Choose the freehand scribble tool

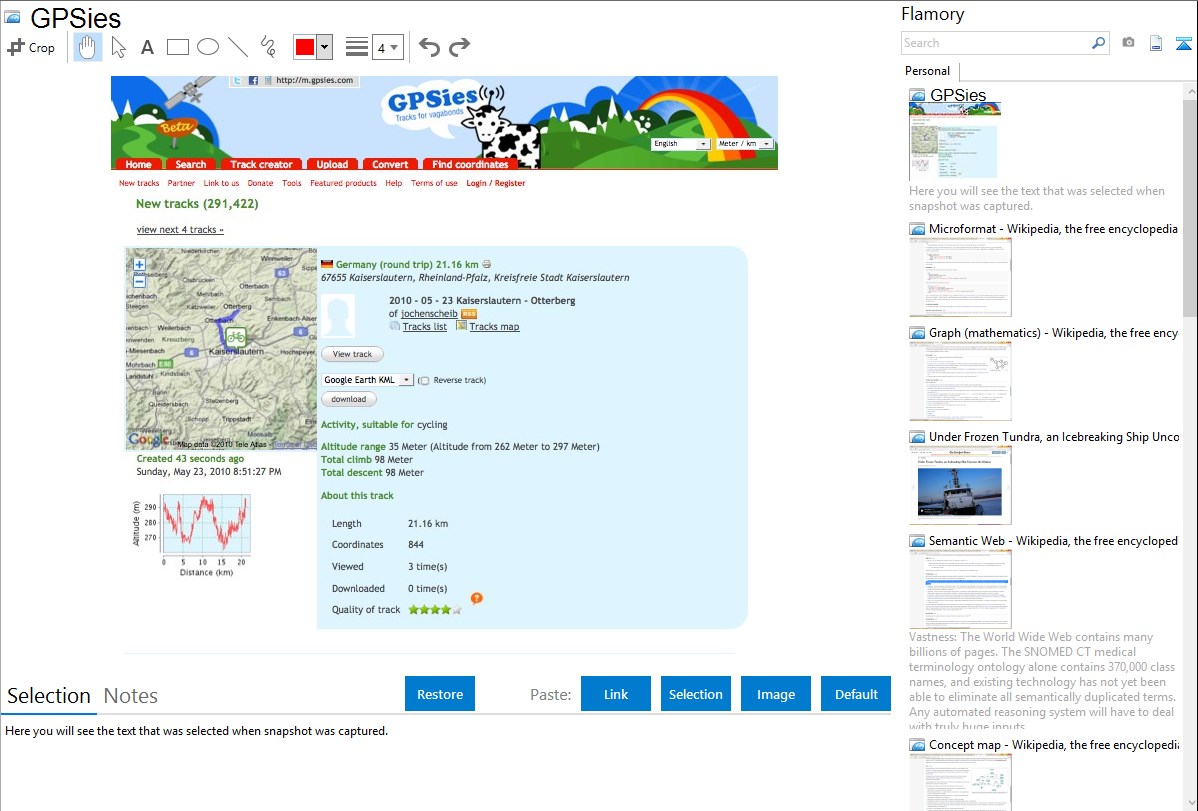tap(268, 47)
